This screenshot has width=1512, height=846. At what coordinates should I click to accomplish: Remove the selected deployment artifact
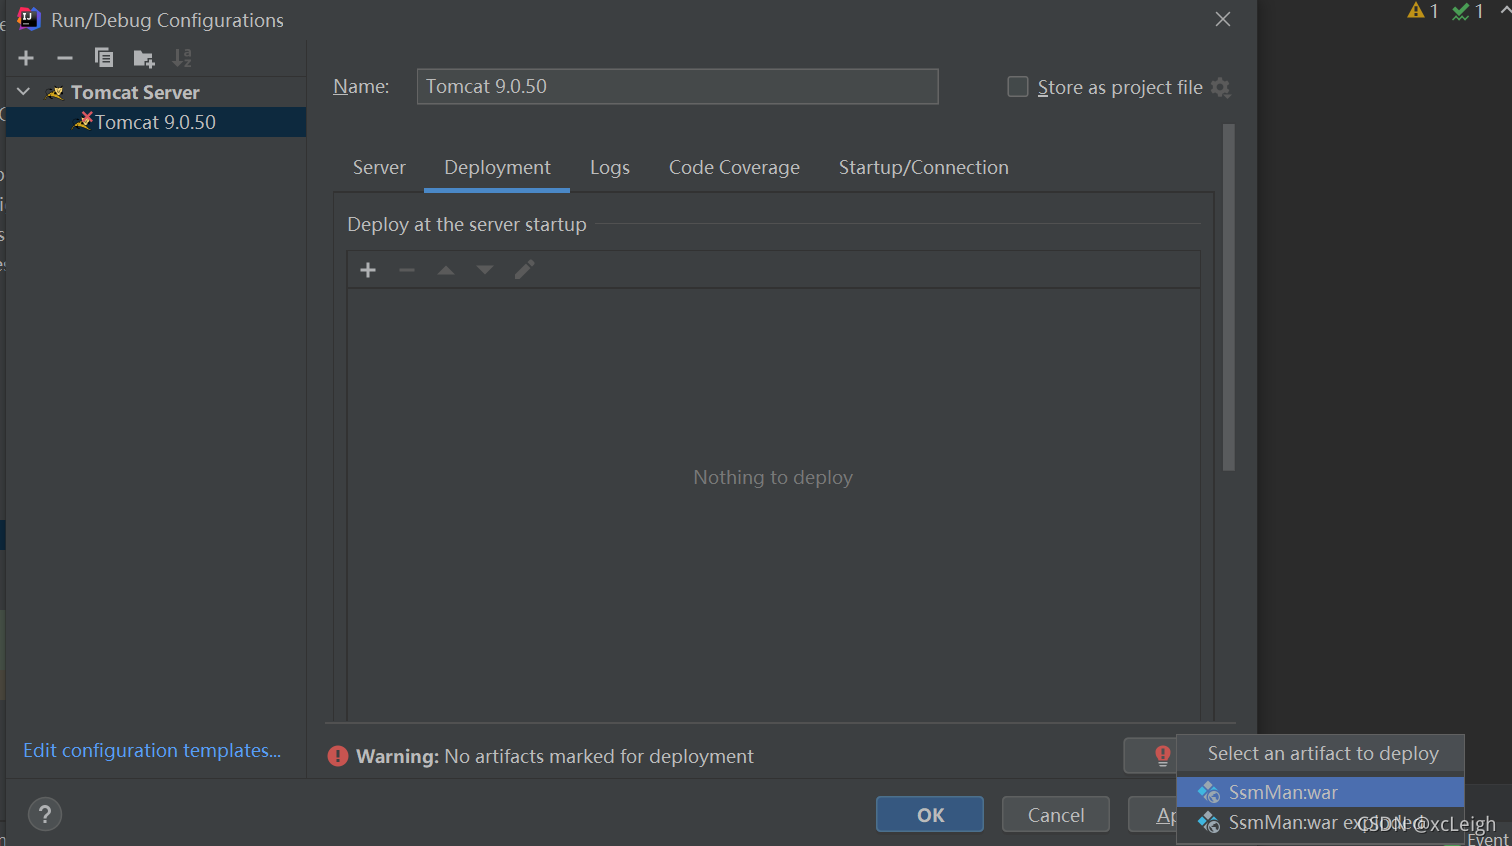(407, 270)
